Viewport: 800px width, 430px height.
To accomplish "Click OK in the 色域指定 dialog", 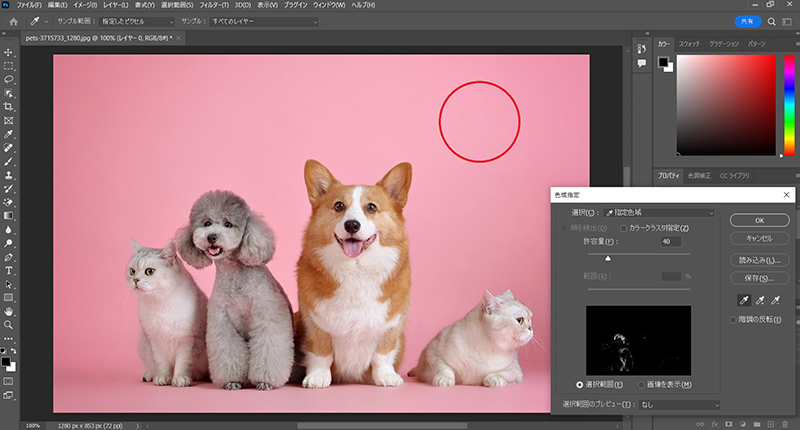I will click(x=760, y=220).
